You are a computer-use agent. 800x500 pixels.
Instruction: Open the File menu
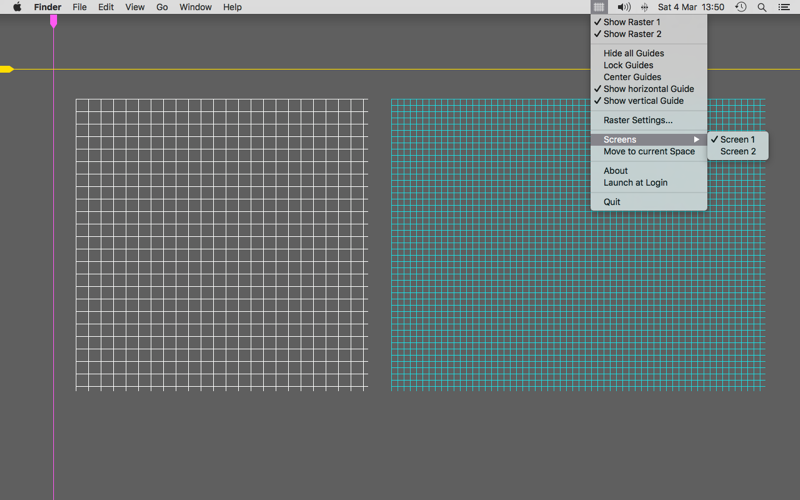(80, 7)
